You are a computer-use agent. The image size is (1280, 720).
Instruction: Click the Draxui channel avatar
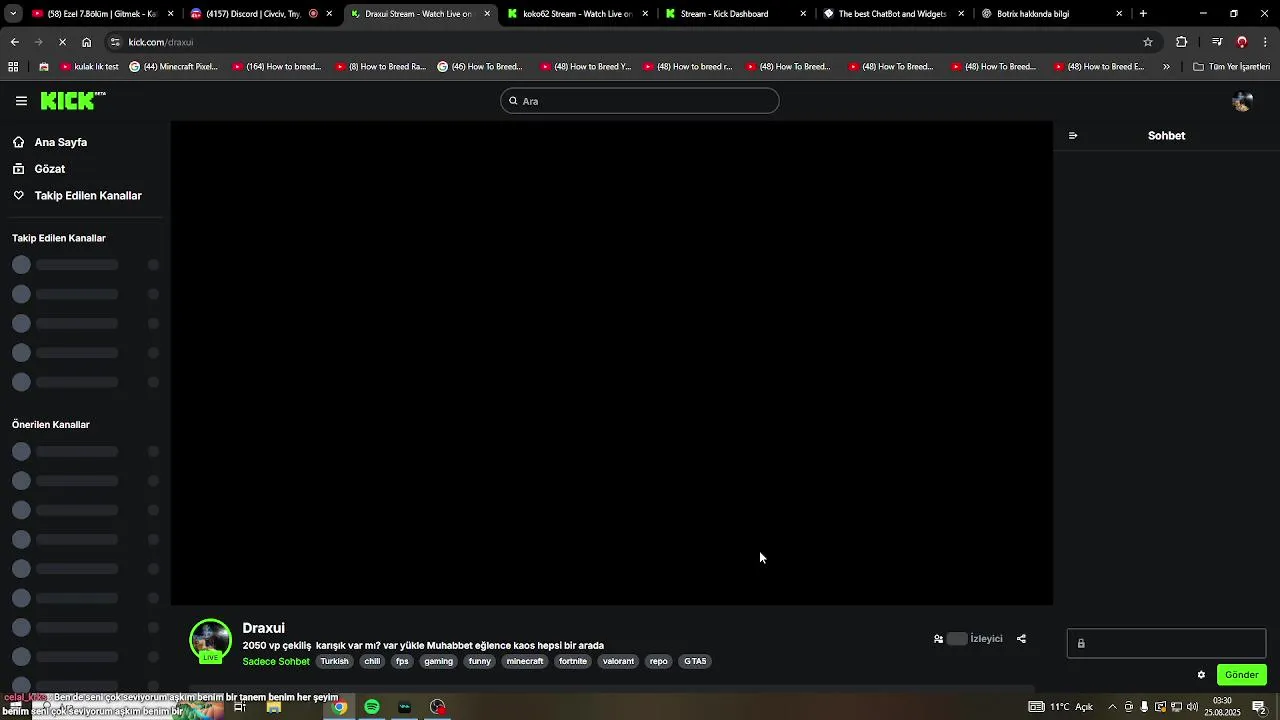coord(210,641)
